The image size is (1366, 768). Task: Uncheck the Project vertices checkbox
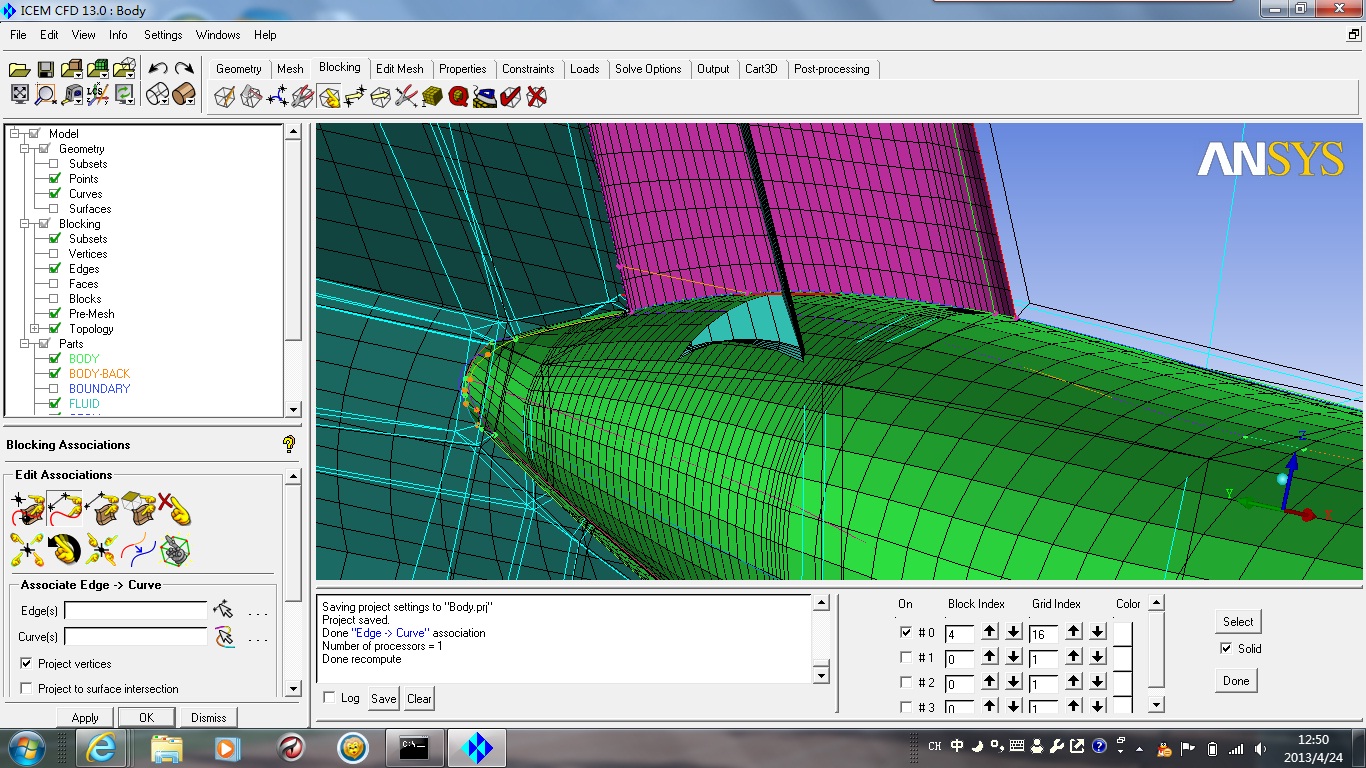coord(26,664)
